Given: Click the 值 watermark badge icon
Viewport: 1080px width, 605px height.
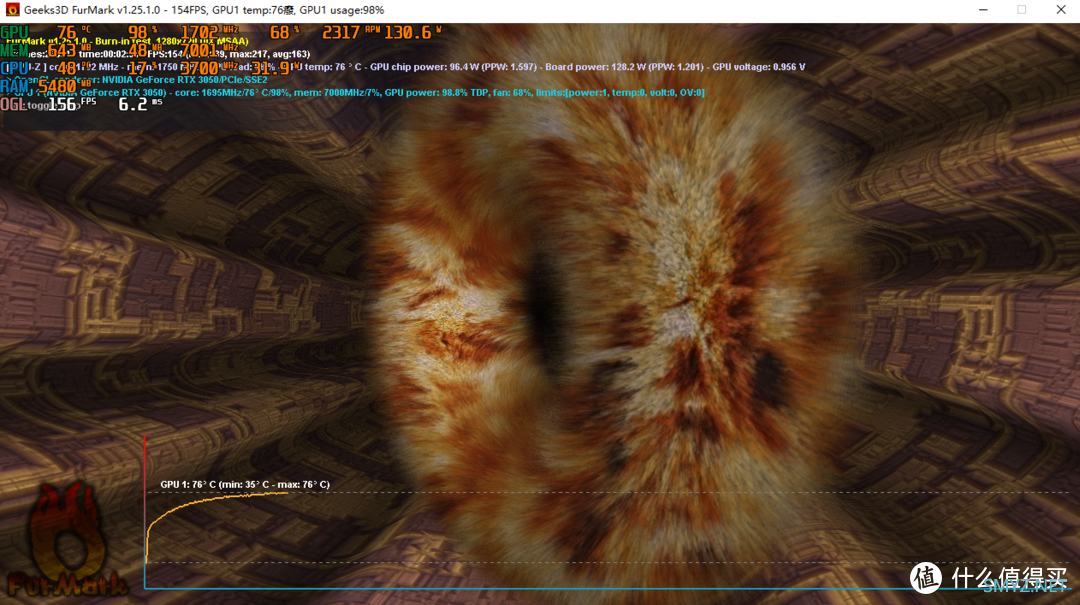Looking at the screenshot, I should (x=925, y=577).
